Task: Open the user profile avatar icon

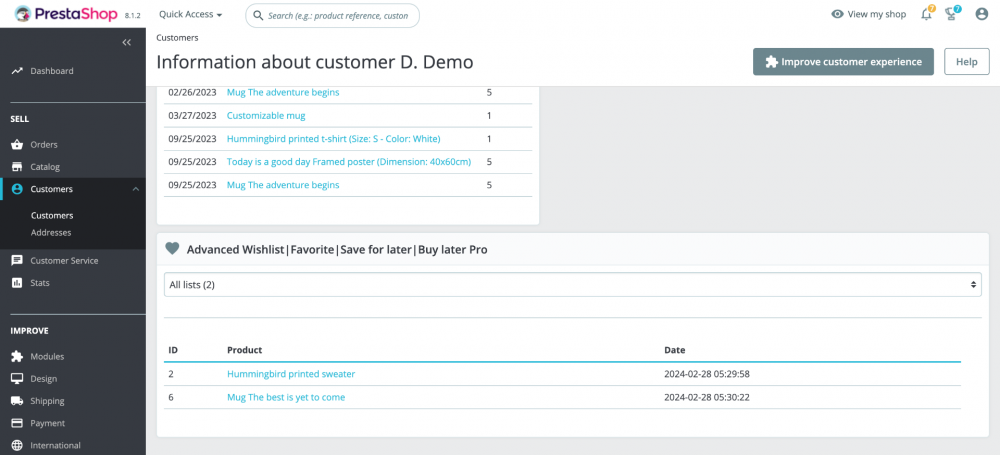Action: tap(981, 14)
